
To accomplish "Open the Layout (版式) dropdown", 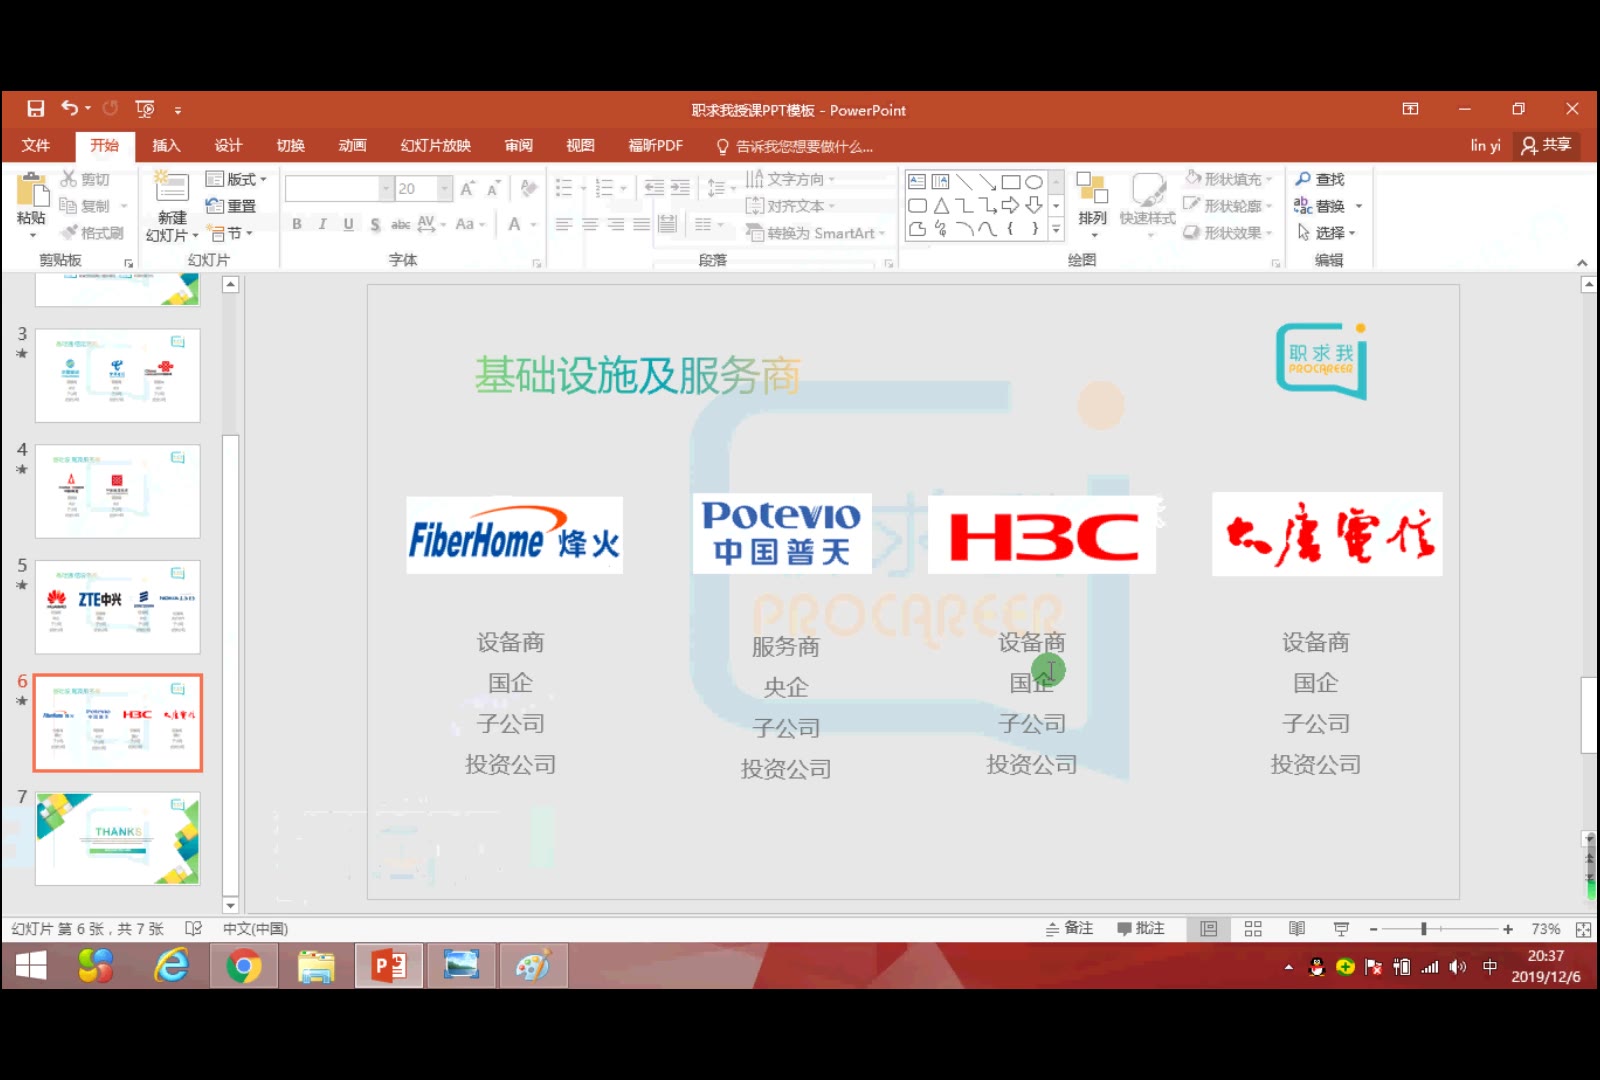I will click(237, 179).
